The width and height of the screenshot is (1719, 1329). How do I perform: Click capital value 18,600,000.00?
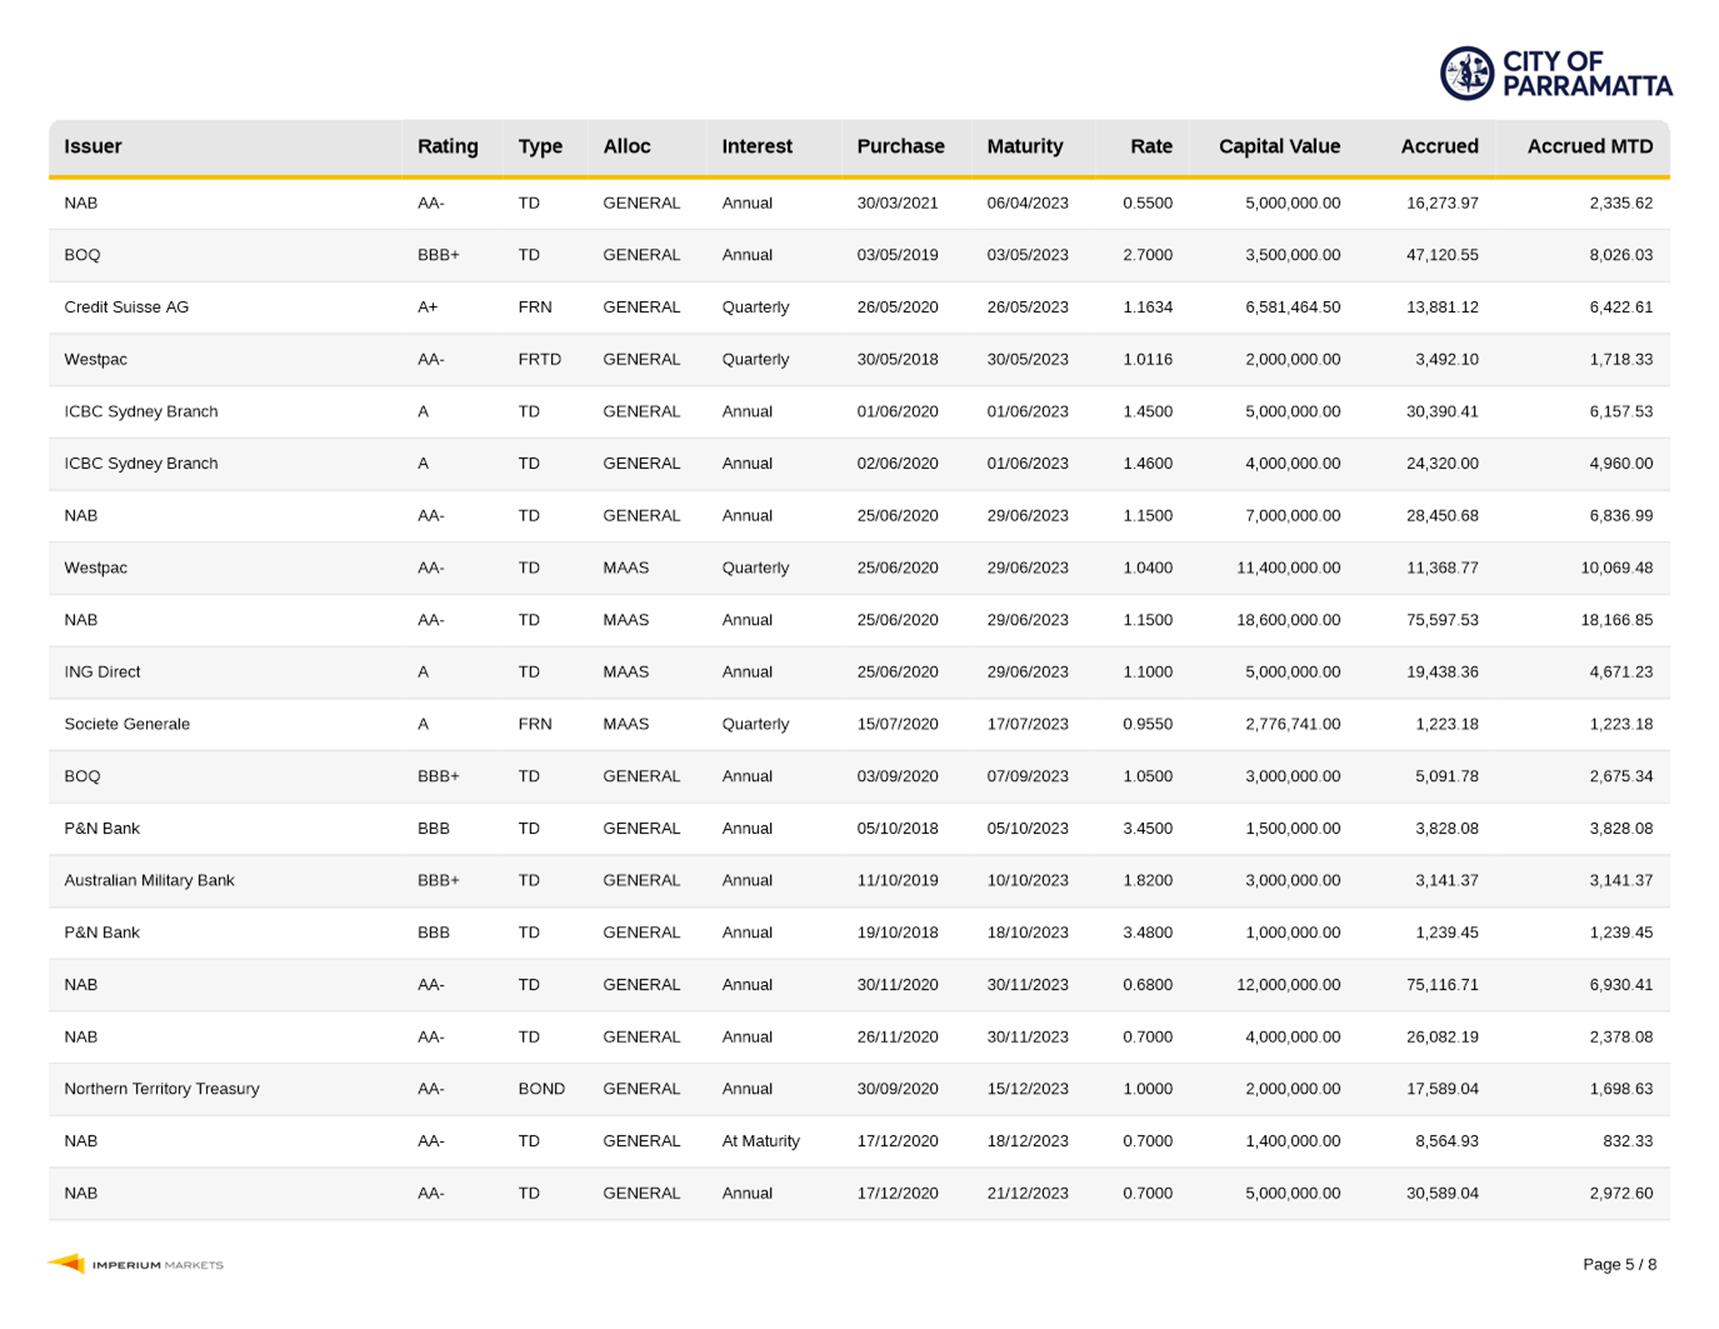pyautogui.click(x=1289, y=620)
